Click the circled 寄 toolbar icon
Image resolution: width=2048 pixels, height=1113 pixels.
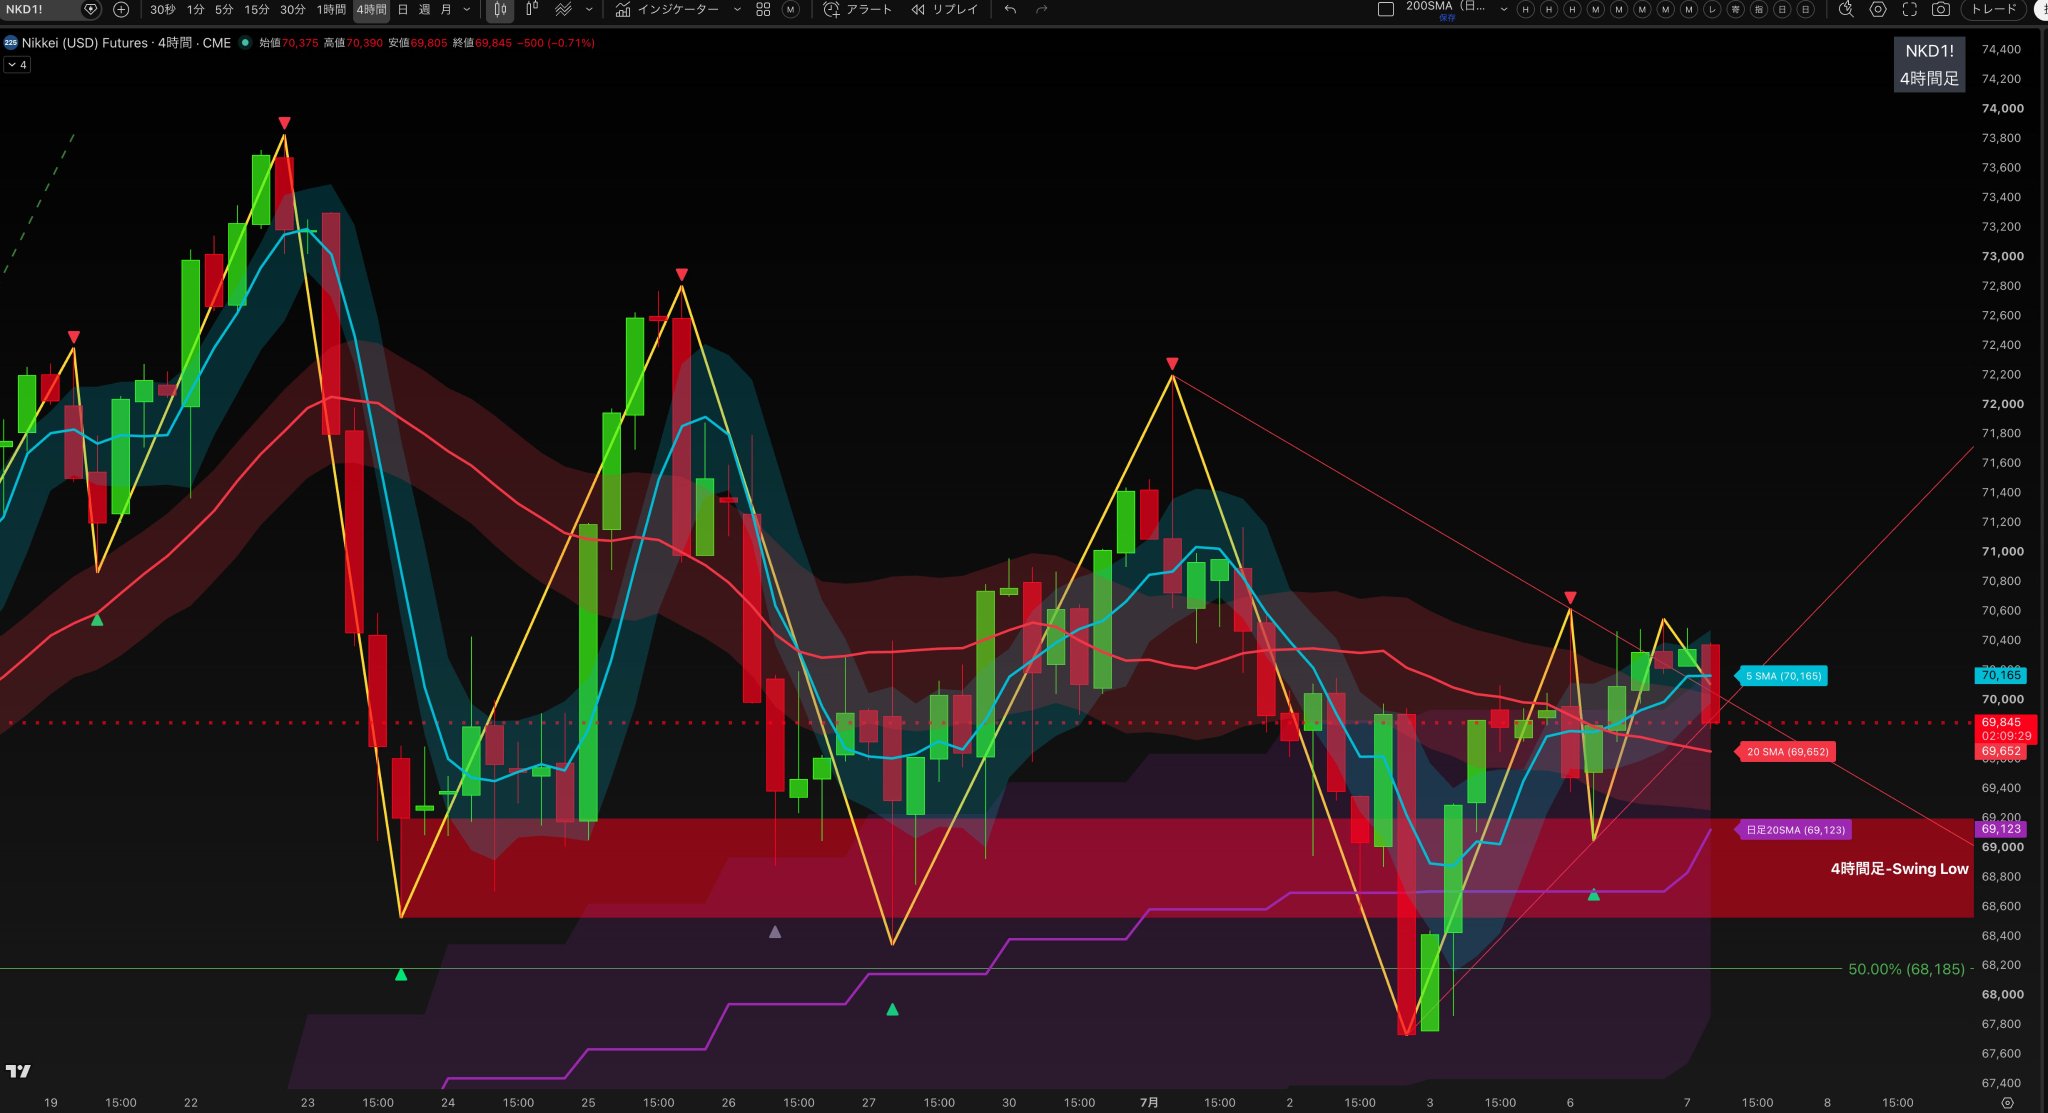(1735, 9)
